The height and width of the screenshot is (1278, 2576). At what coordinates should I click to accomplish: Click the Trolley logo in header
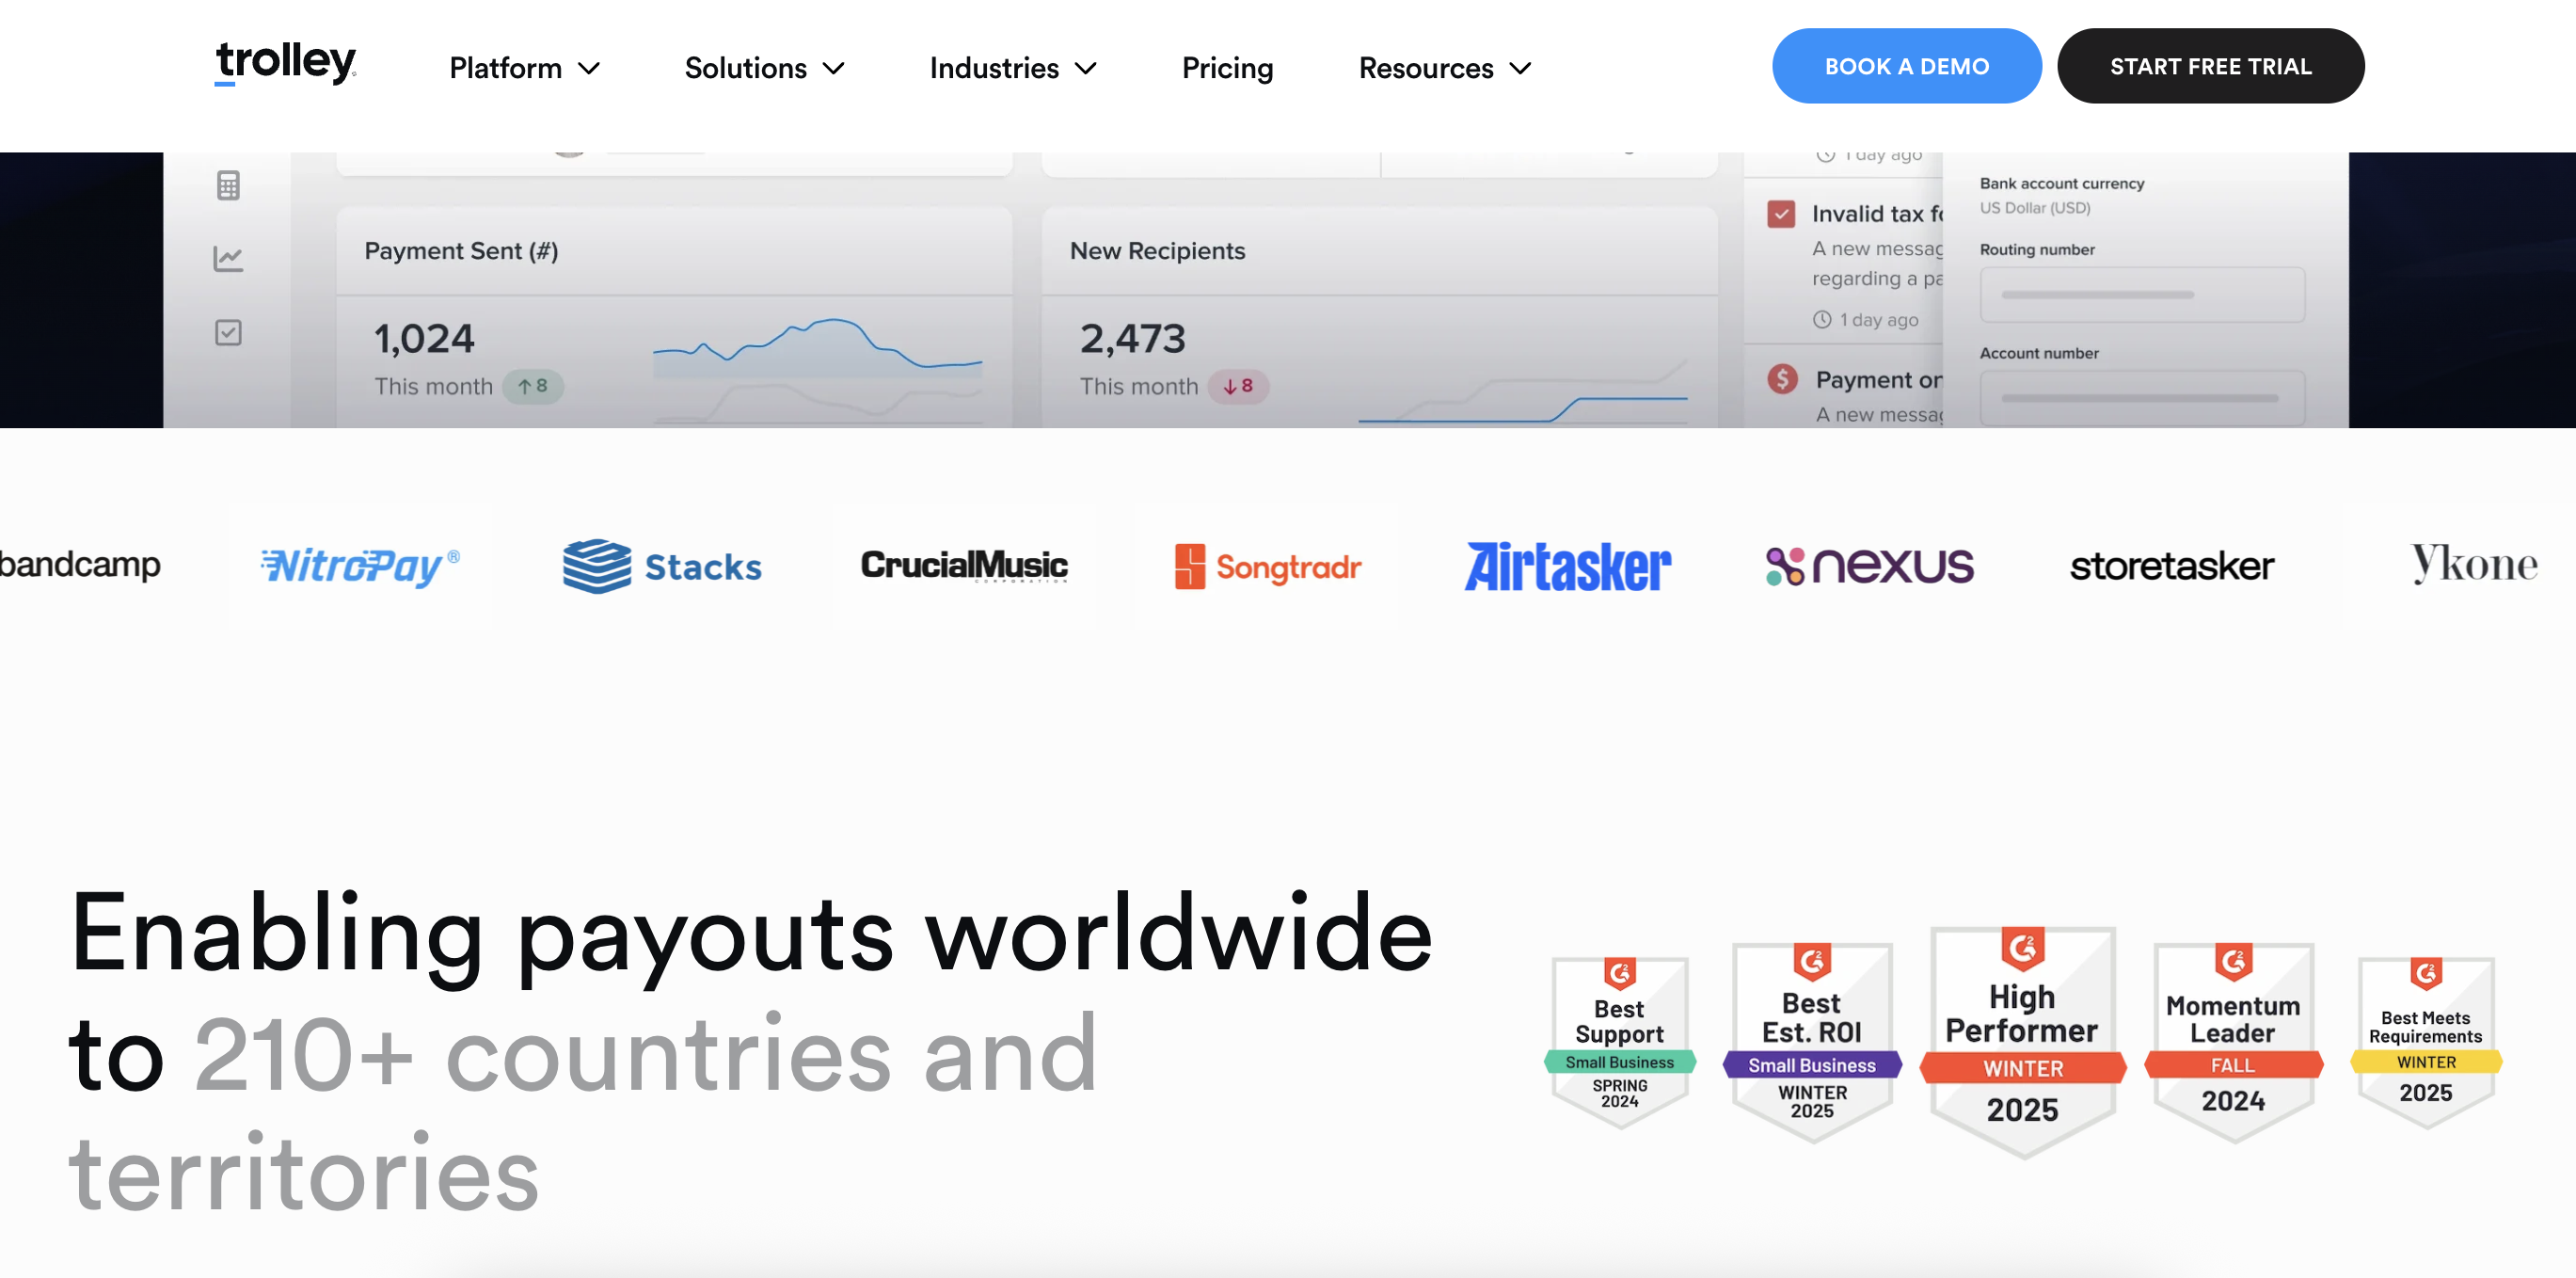pyautogui.click(x=285, y=64)
